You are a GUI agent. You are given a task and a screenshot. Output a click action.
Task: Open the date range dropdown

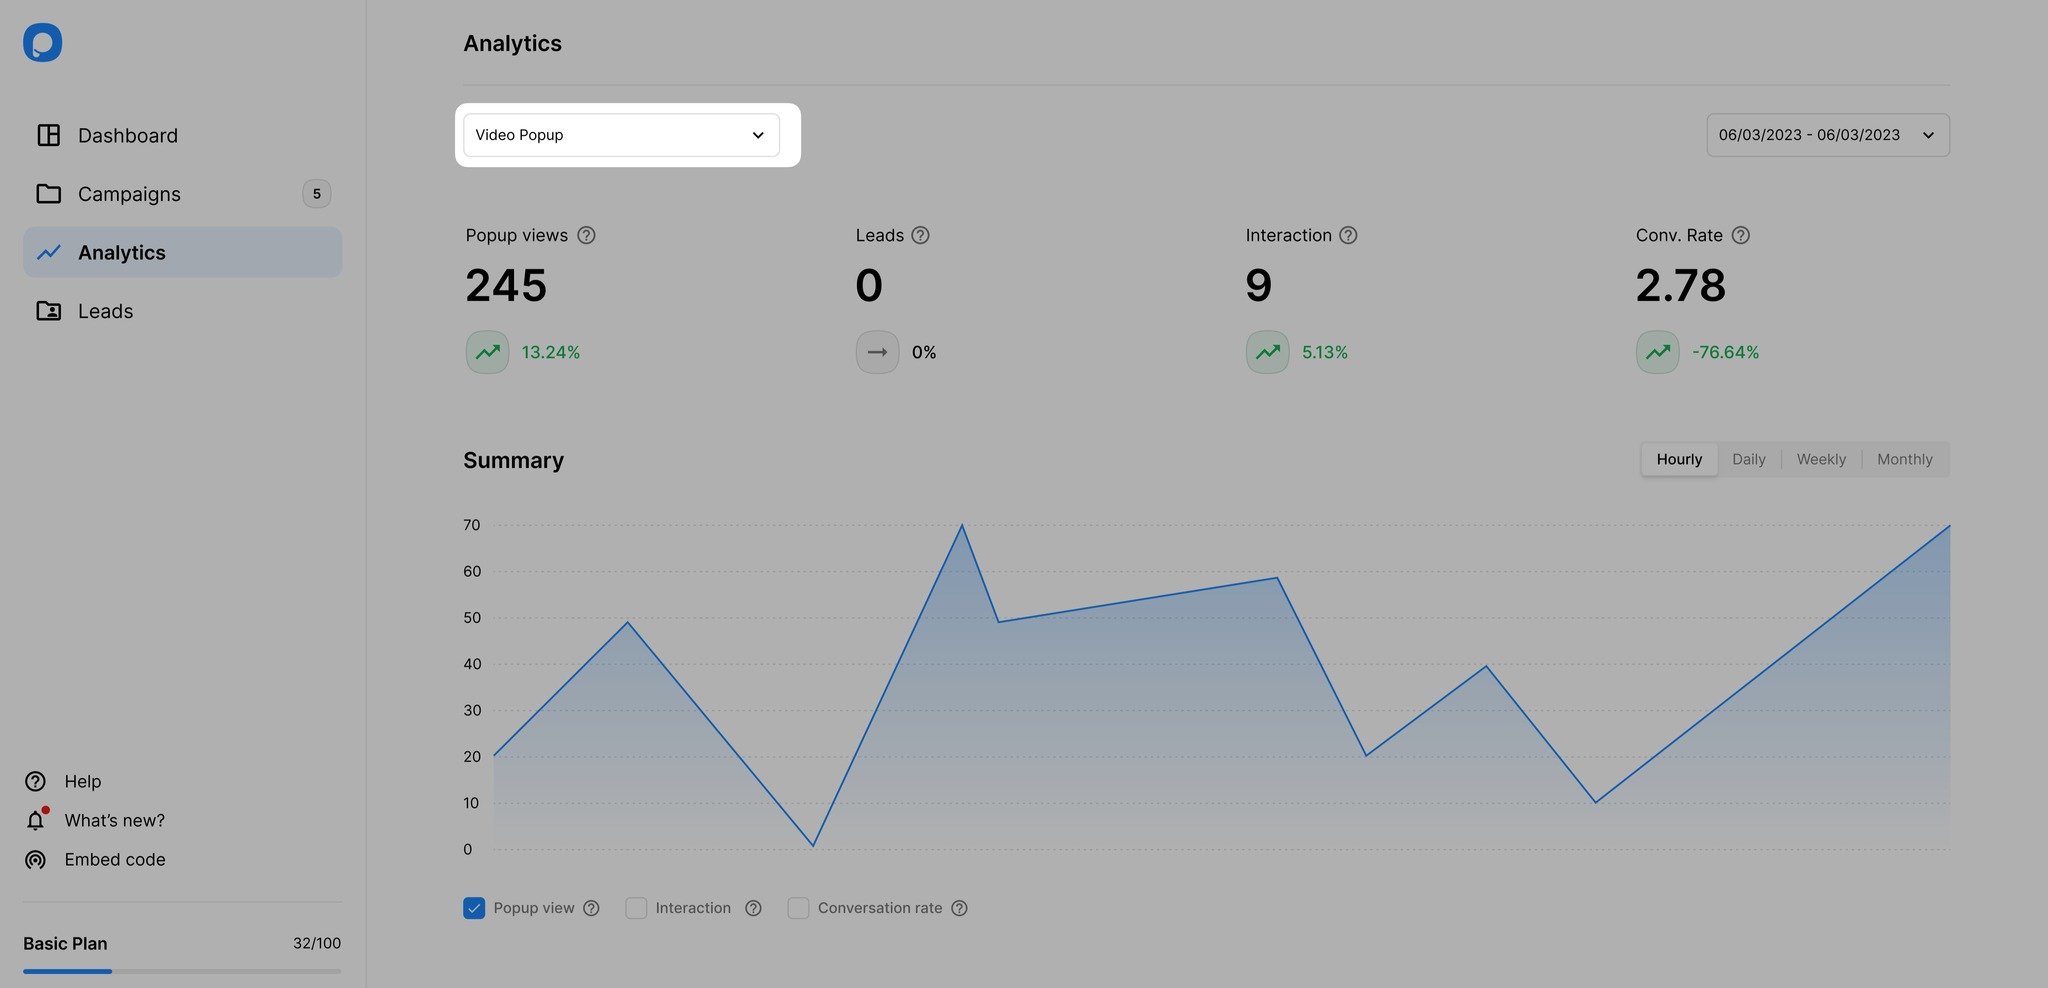point(1827,135)
